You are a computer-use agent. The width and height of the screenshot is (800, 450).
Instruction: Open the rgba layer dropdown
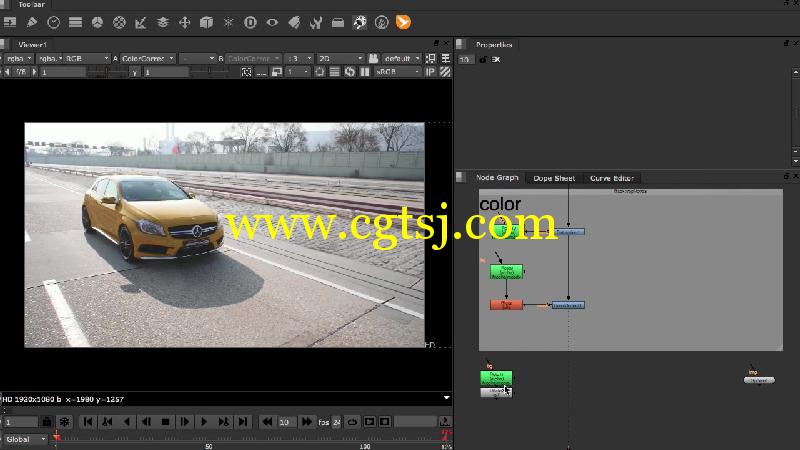click(x=19, y=59)
